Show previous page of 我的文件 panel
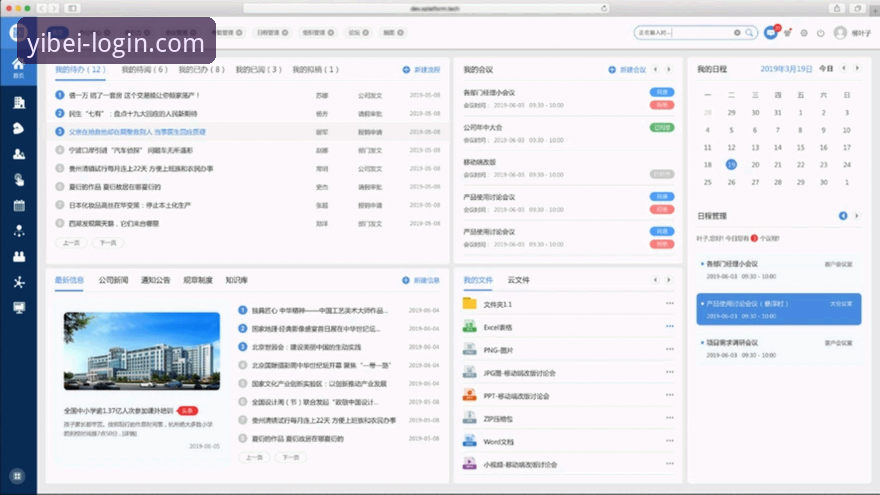Viewport: 880px width, 495px height. (656, 280)
